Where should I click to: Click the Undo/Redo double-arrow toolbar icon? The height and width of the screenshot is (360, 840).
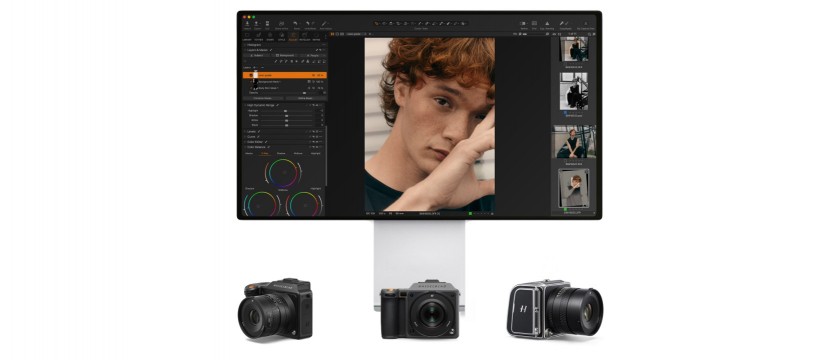(310, 24)
